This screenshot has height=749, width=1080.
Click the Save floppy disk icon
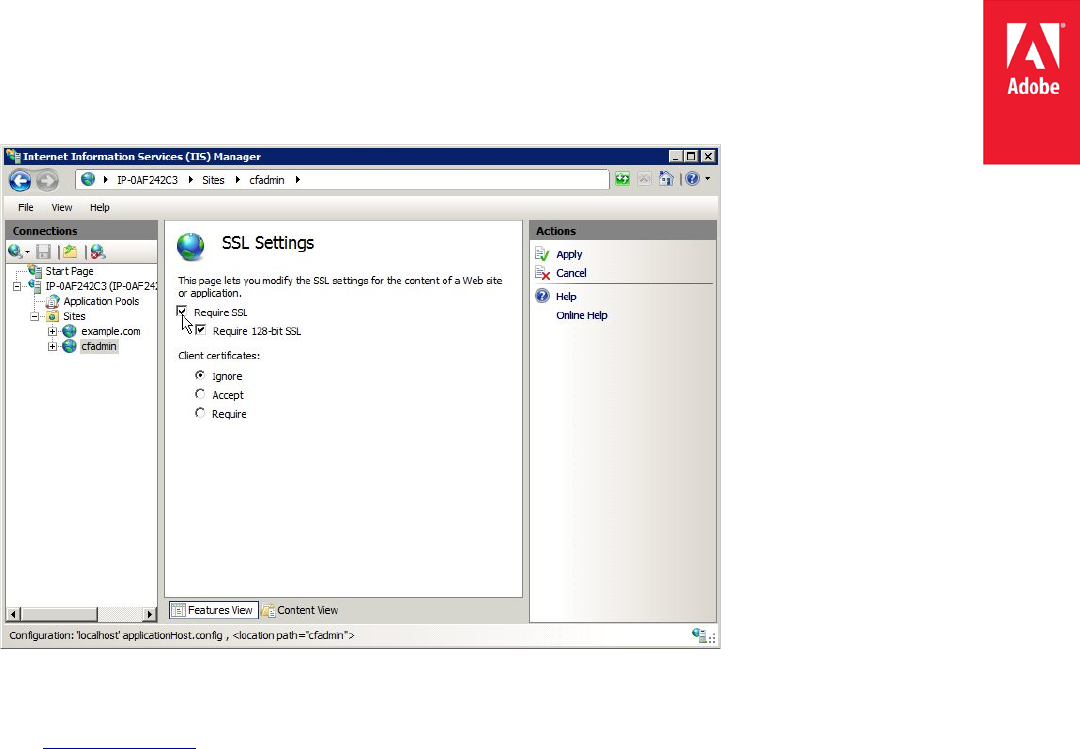43,252
